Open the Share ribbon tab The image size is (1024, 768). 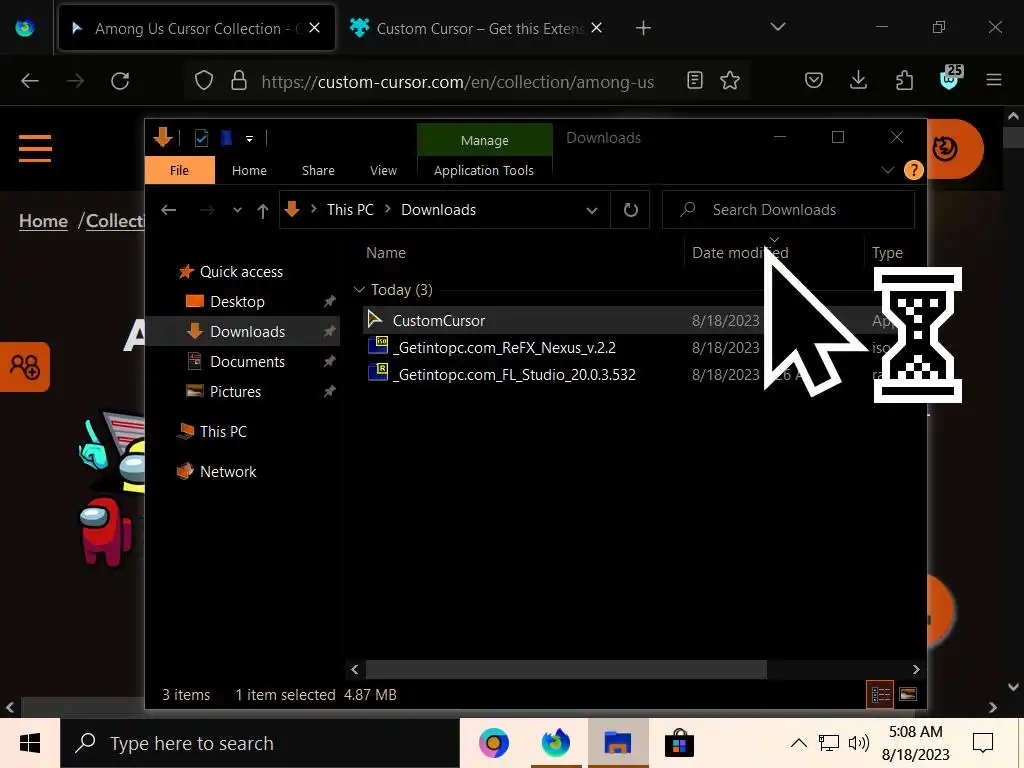(318, 170)
